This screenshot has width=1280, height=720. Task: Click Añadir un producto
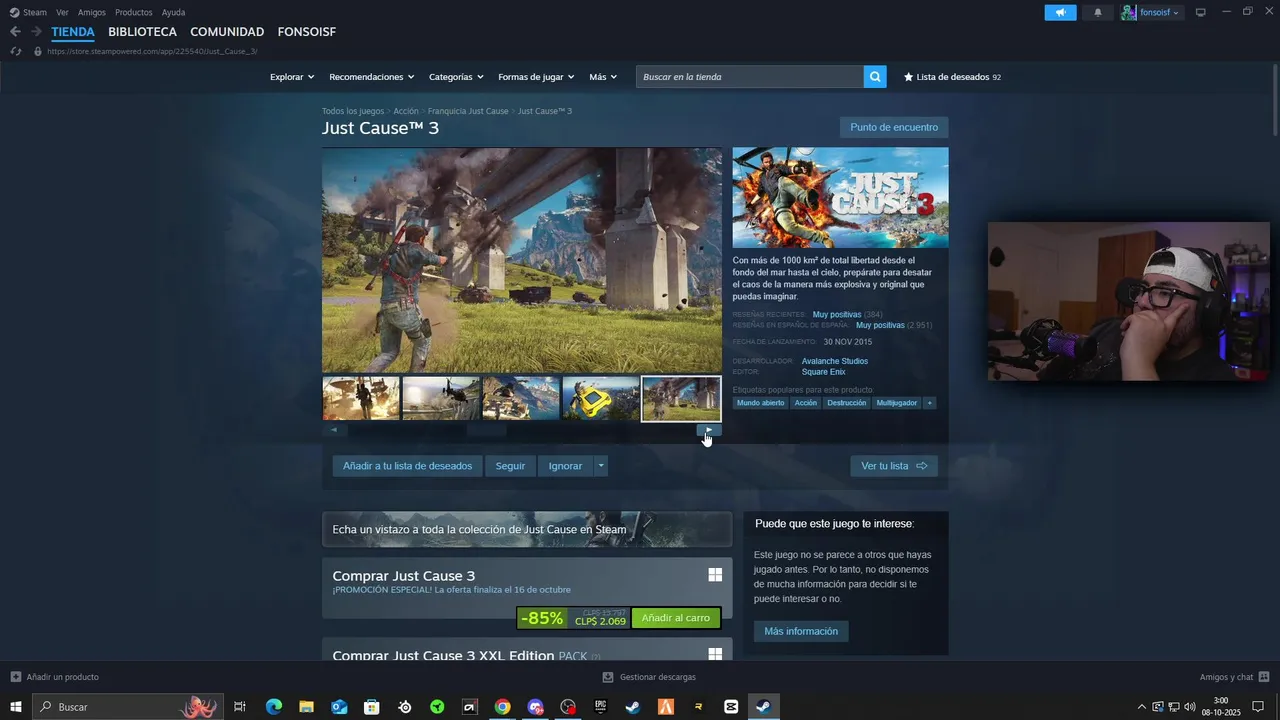tap(55, 677)
